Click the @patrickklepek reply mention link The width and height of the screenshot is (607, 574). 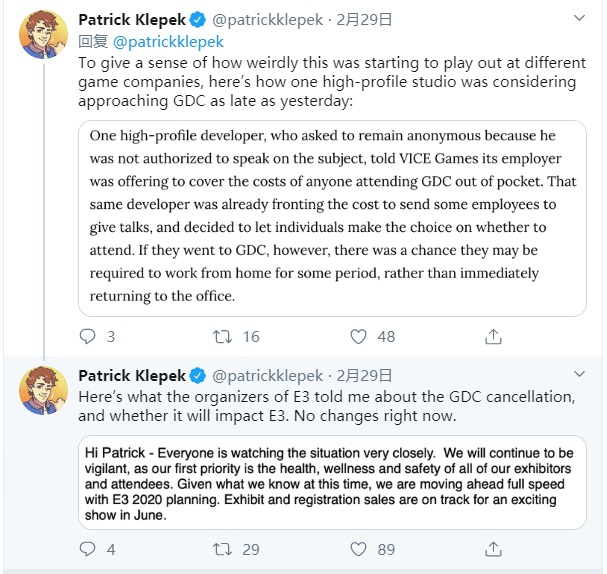point(168,42)
